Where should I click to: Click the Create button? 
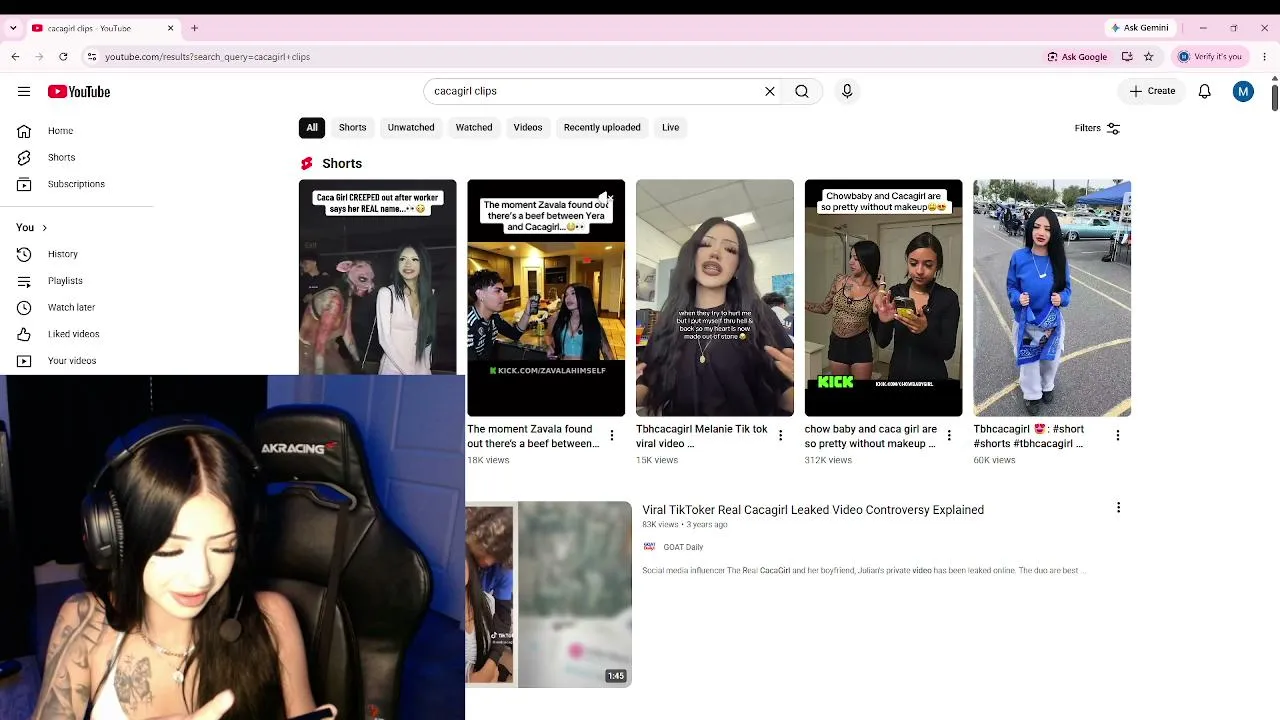pos(1152,91)
